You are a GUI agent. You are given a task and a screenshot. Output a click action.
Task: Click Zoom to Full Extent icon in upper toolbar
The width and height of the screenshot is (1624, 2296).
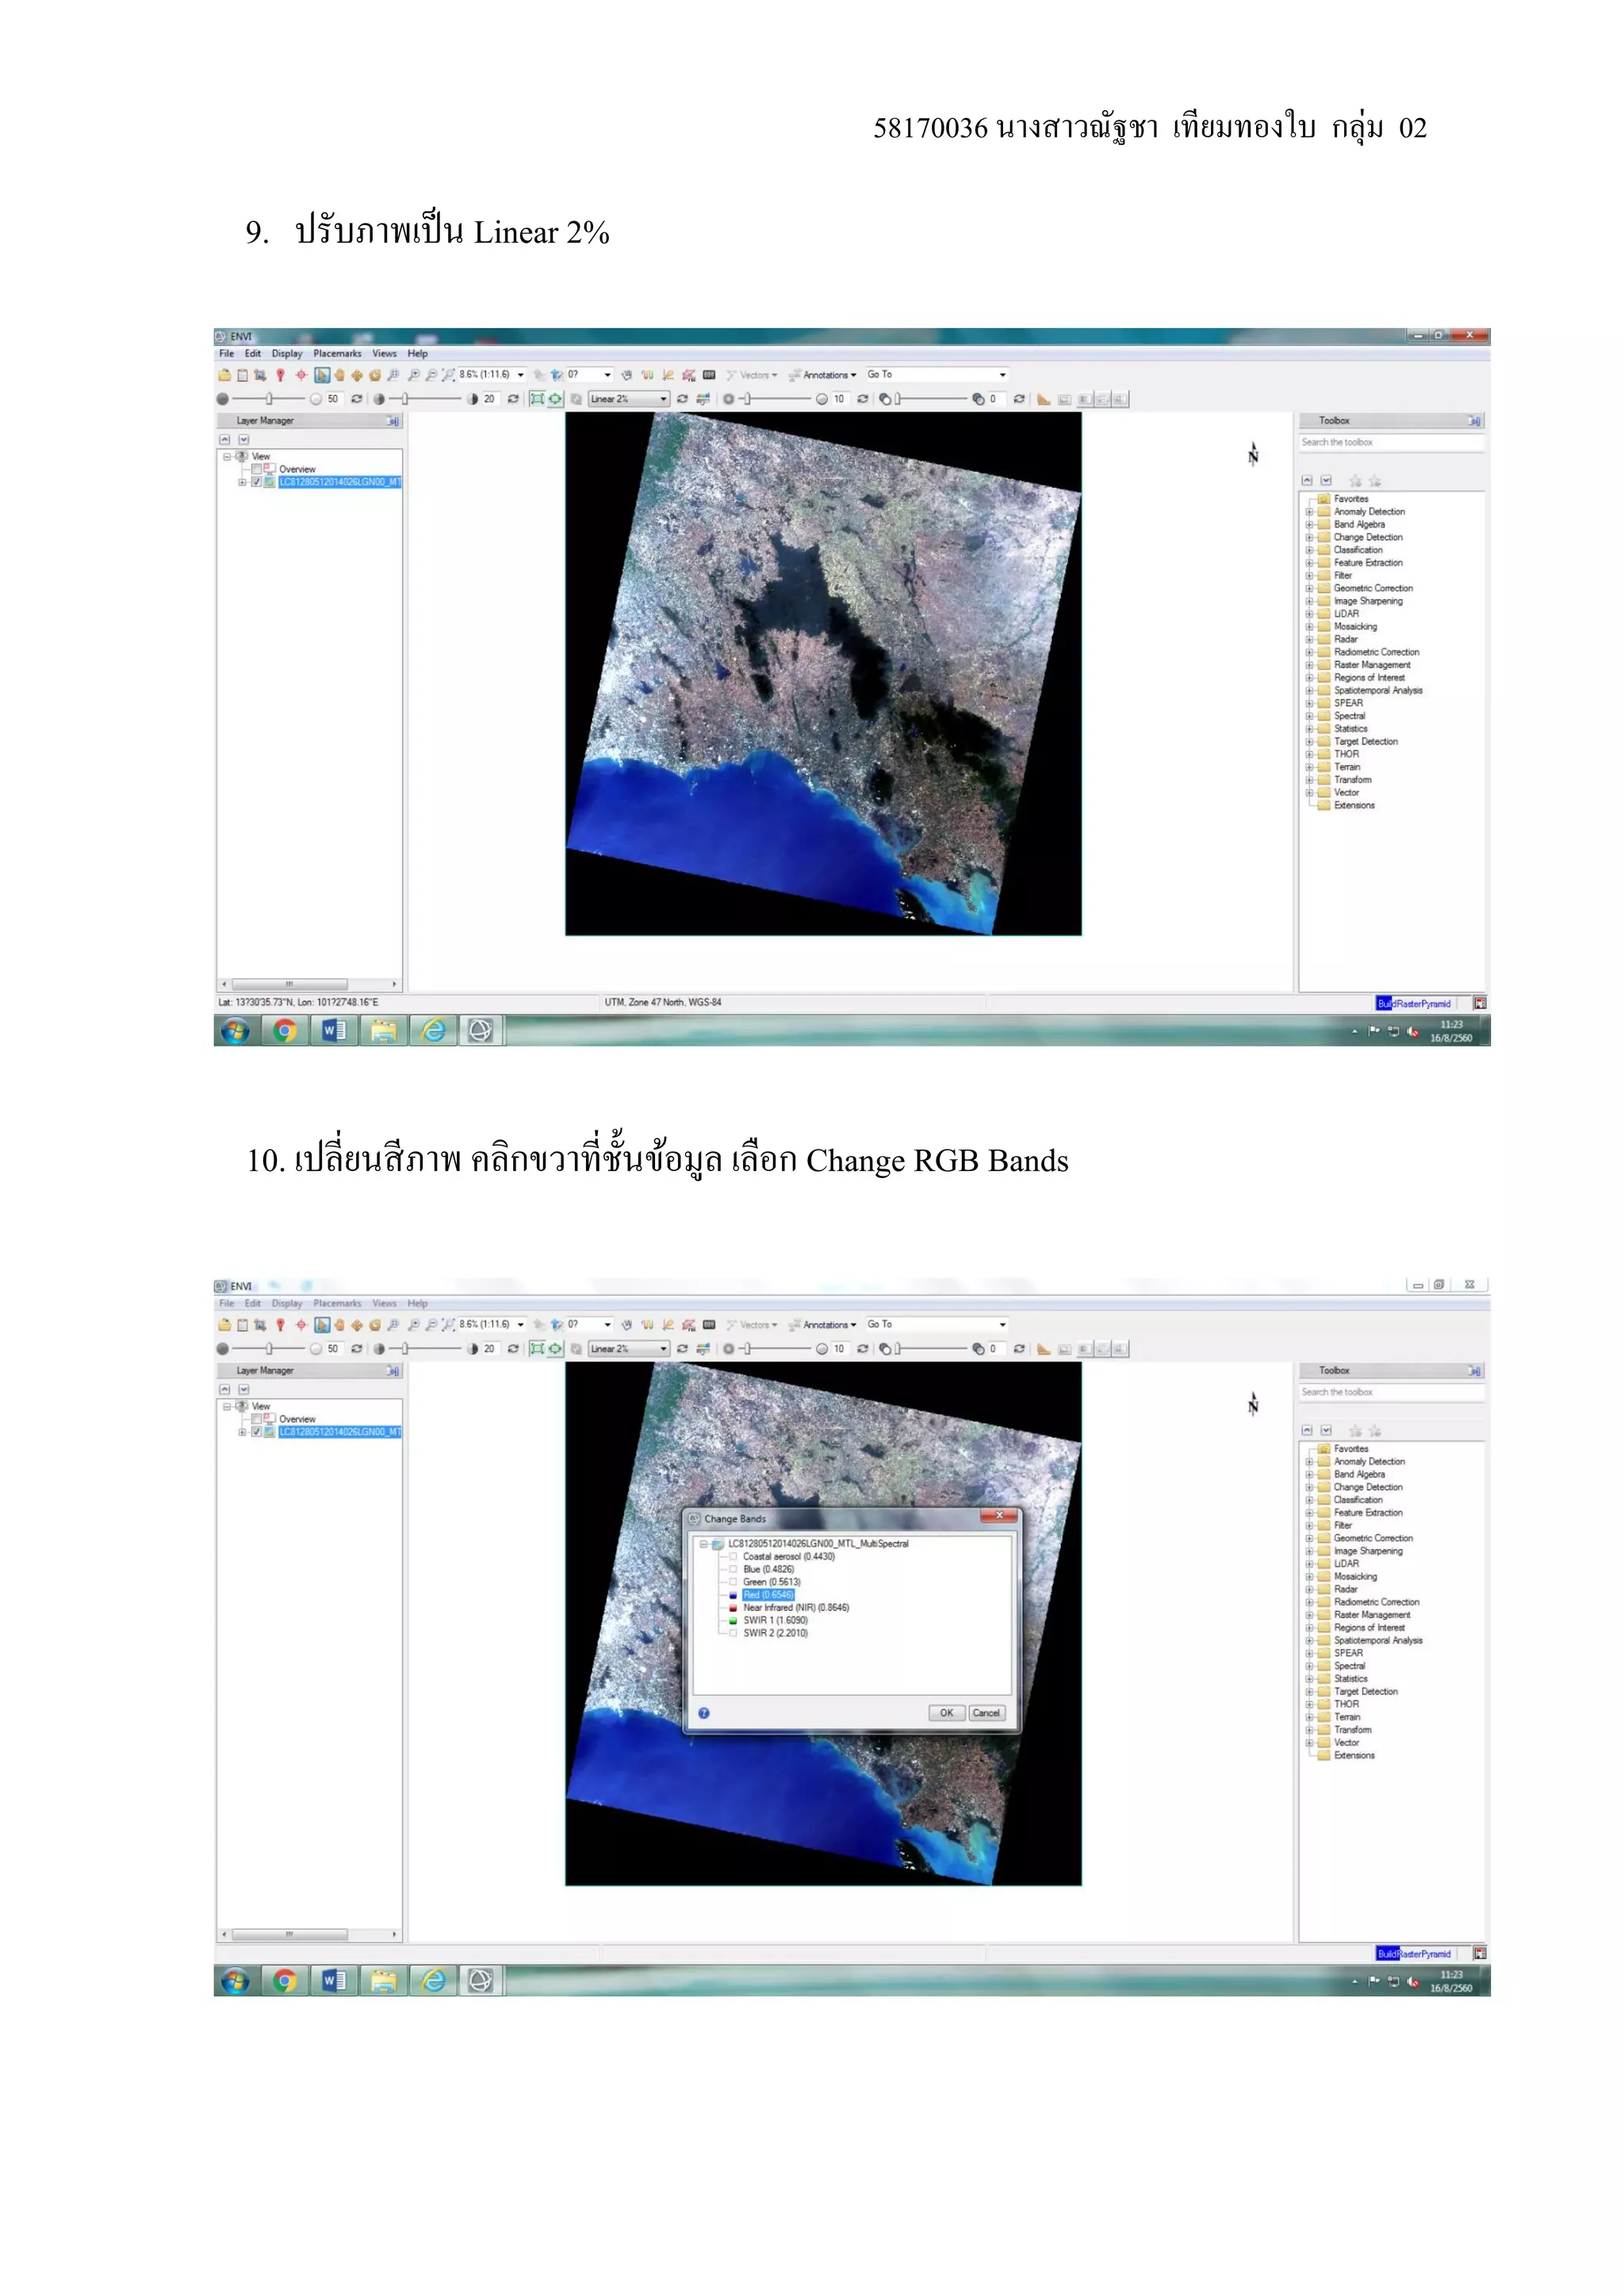click(448, 375)
